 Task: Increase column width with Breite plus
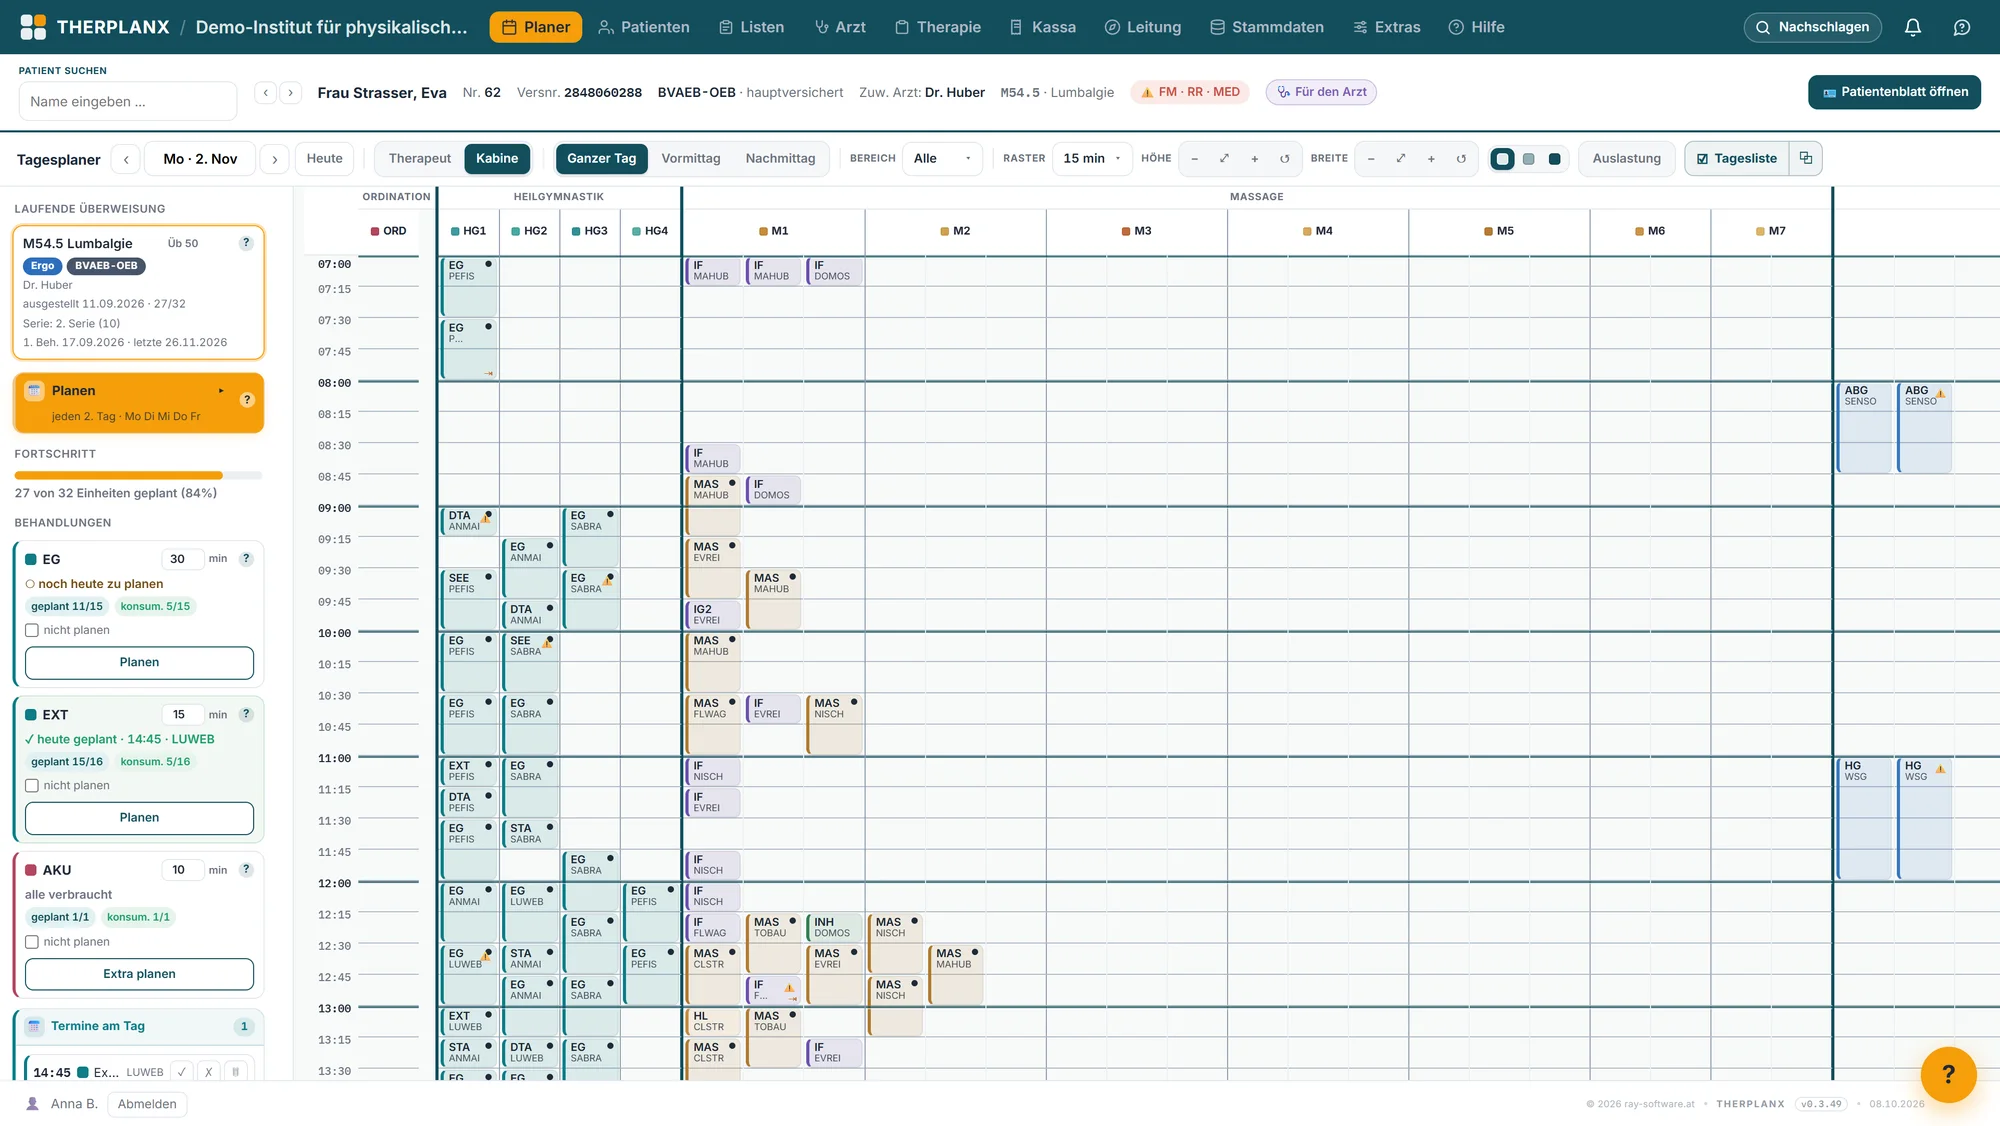coord(1431,159)
